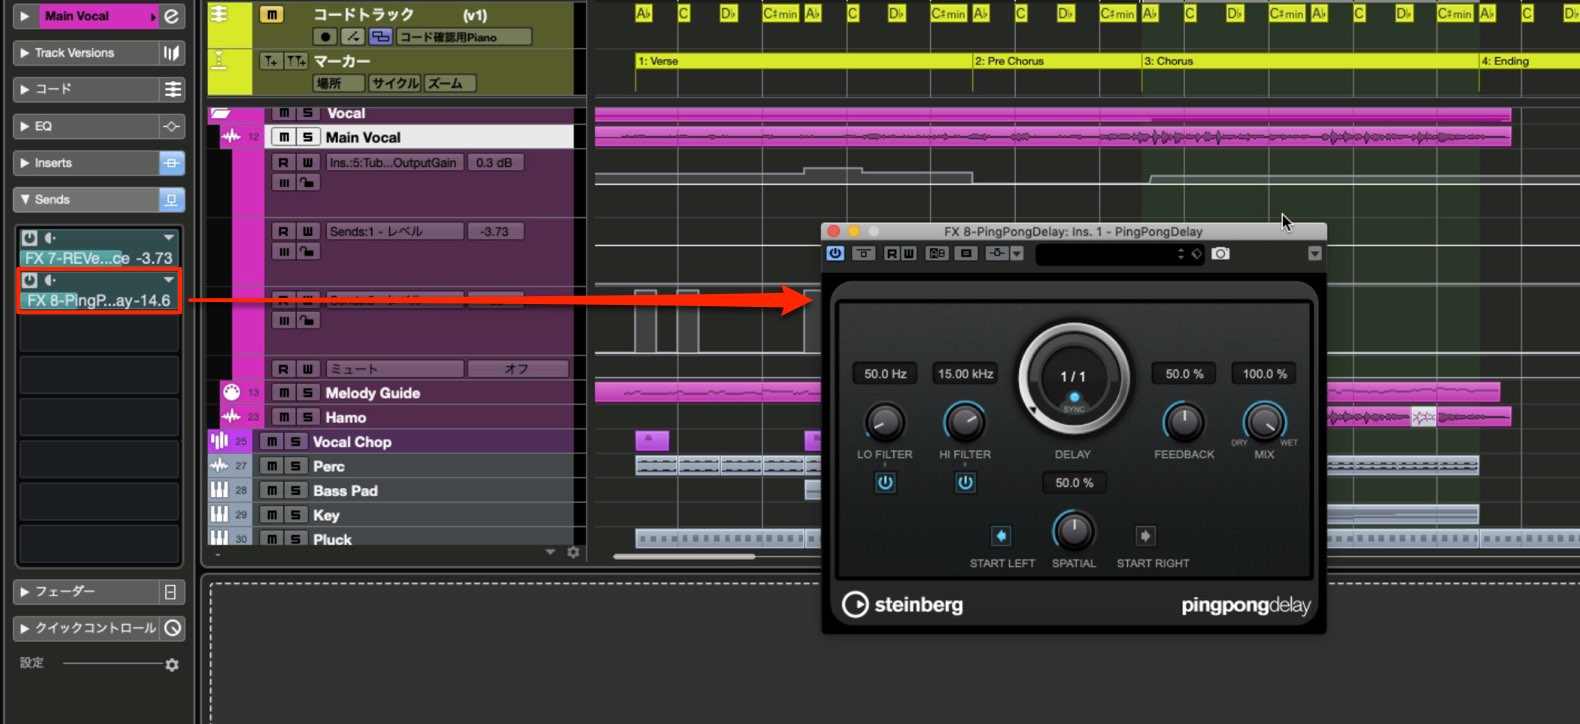Viewport: 1580px width, 724px height.
Task: Click the A/B compare icon in the plugin toolbar
Action: point(937,254)
